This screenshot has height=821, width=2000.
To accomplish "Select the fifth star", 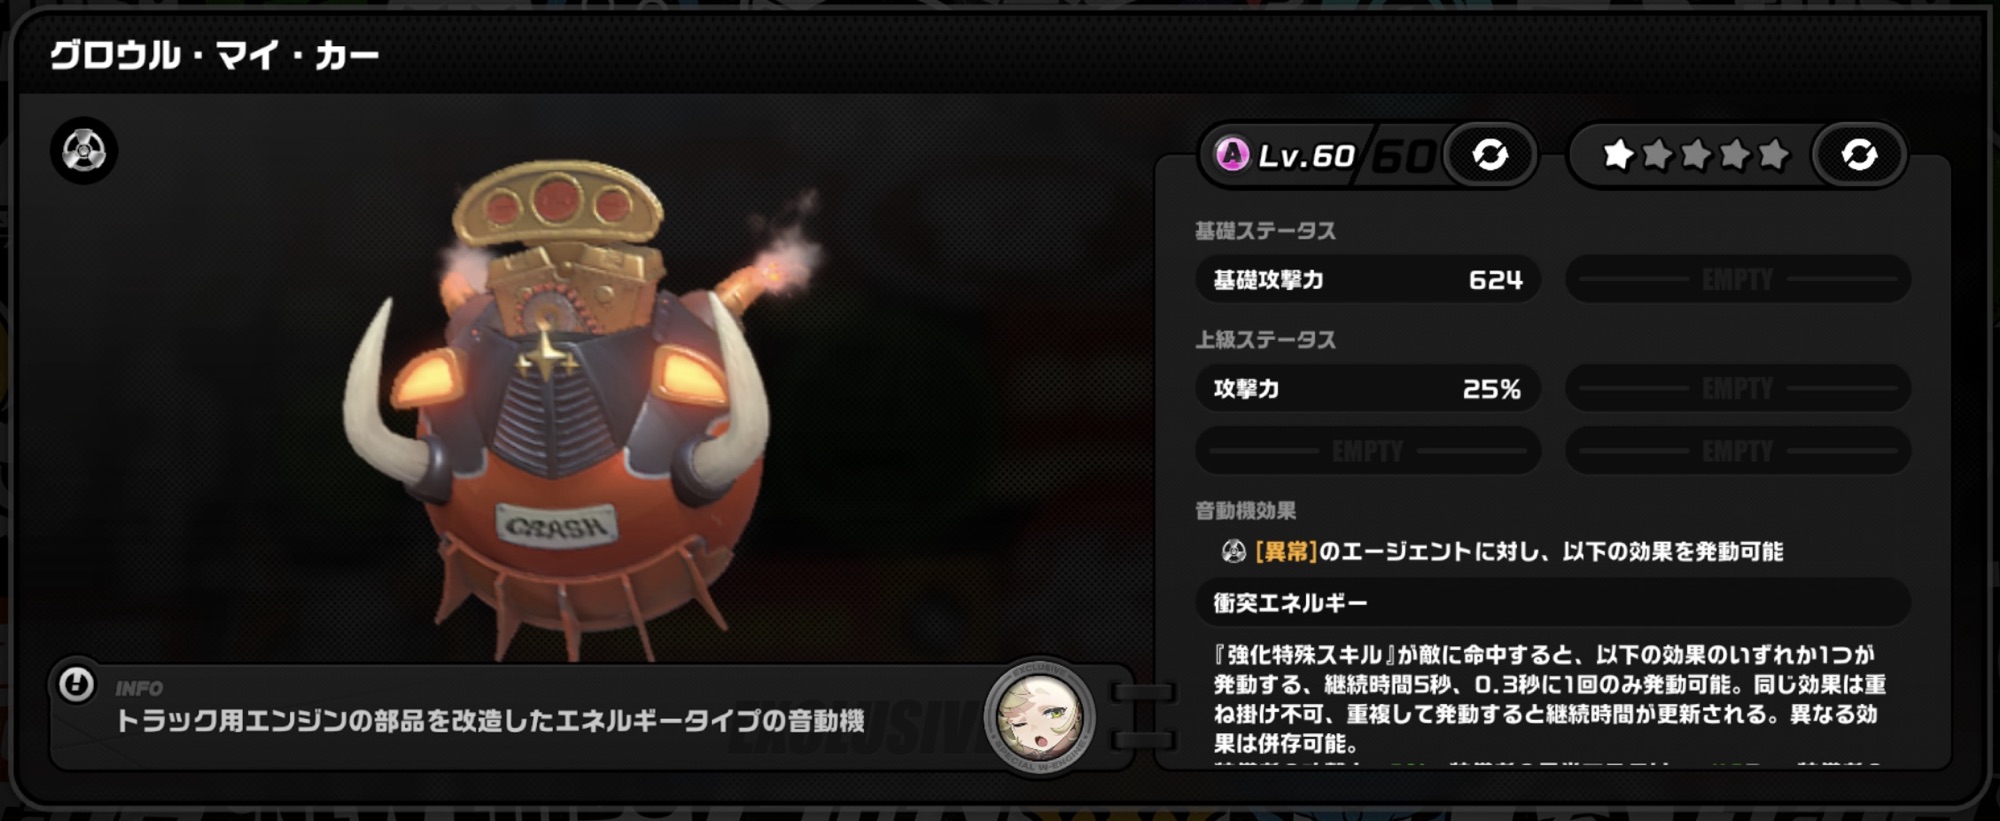I will (x=1774, y=154).
